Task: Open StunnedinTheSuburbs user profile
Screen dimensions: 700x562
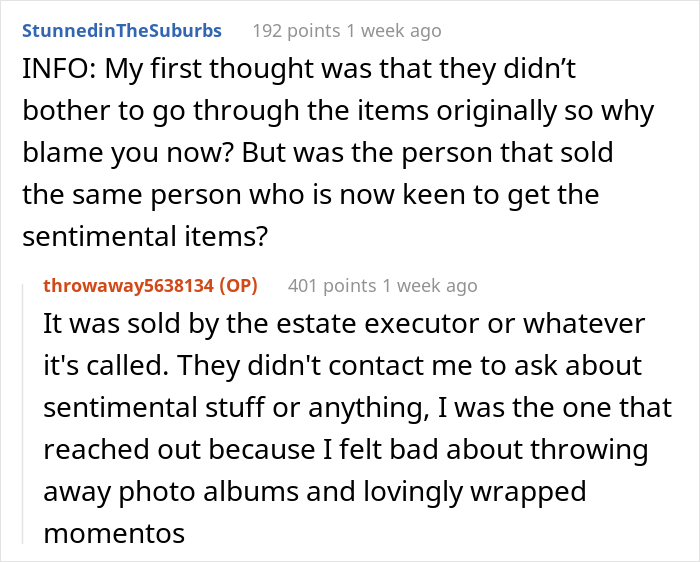Action: [x=122, y=31]
